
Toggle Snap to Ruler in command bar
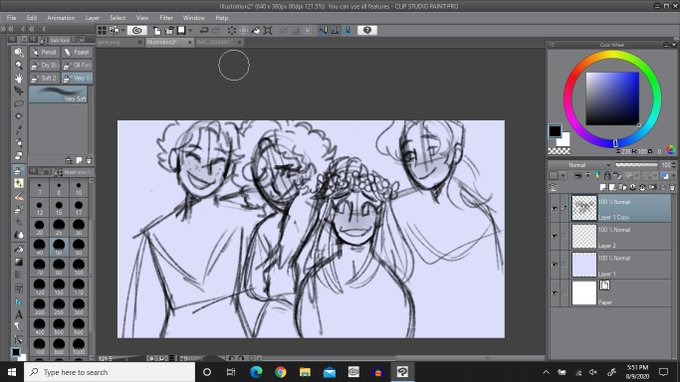[x=323, y=30]
